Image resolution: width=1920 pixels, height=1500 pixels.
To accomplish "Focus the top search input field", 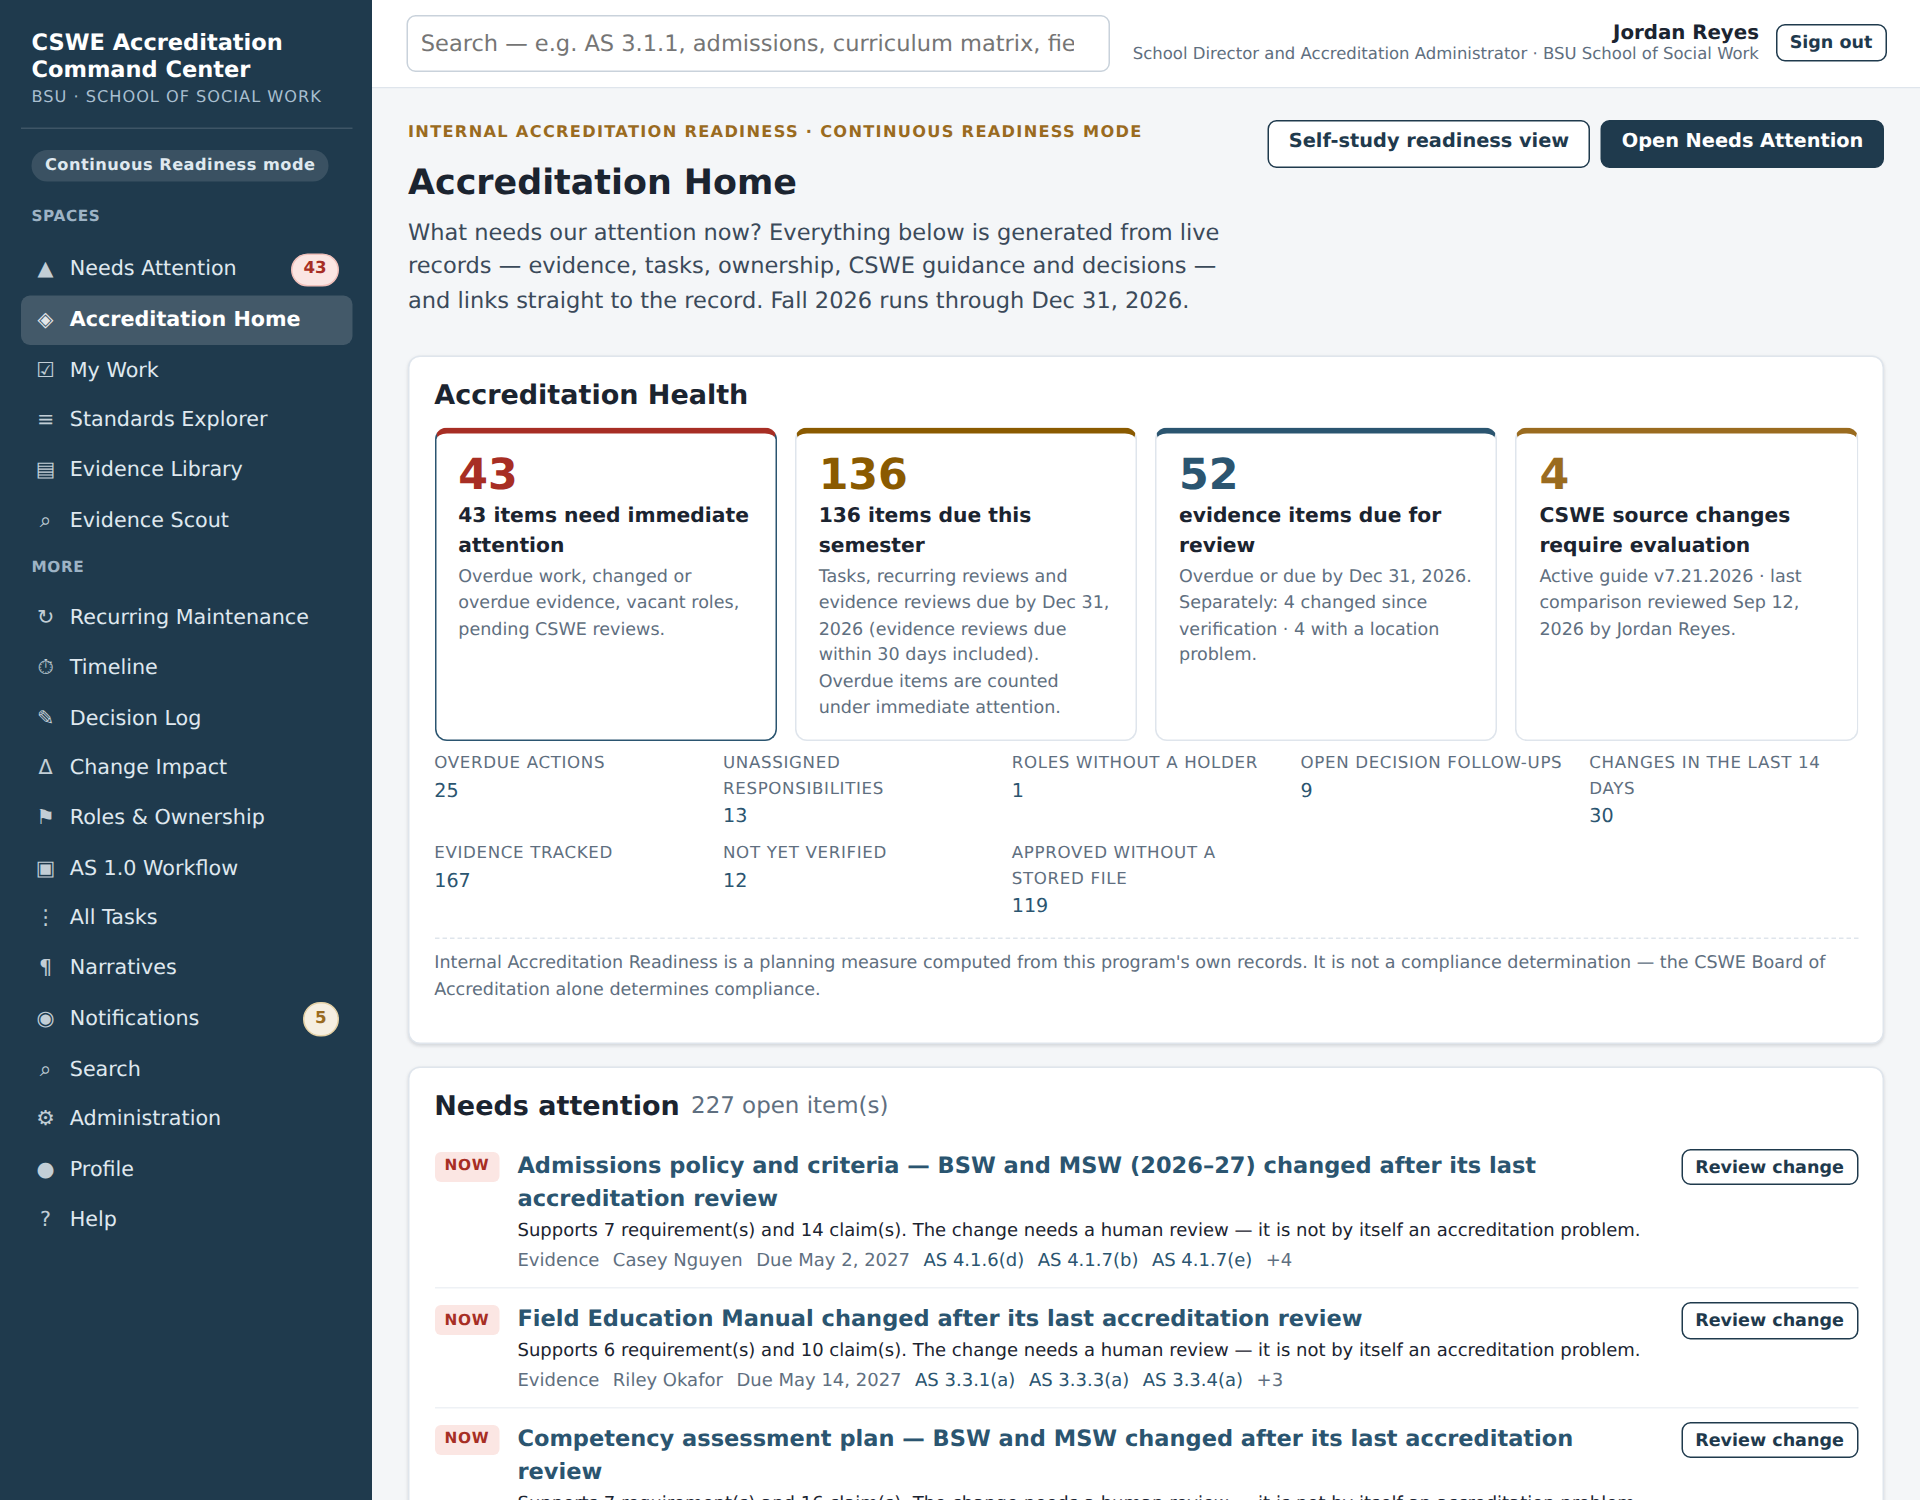I will 757,43.
